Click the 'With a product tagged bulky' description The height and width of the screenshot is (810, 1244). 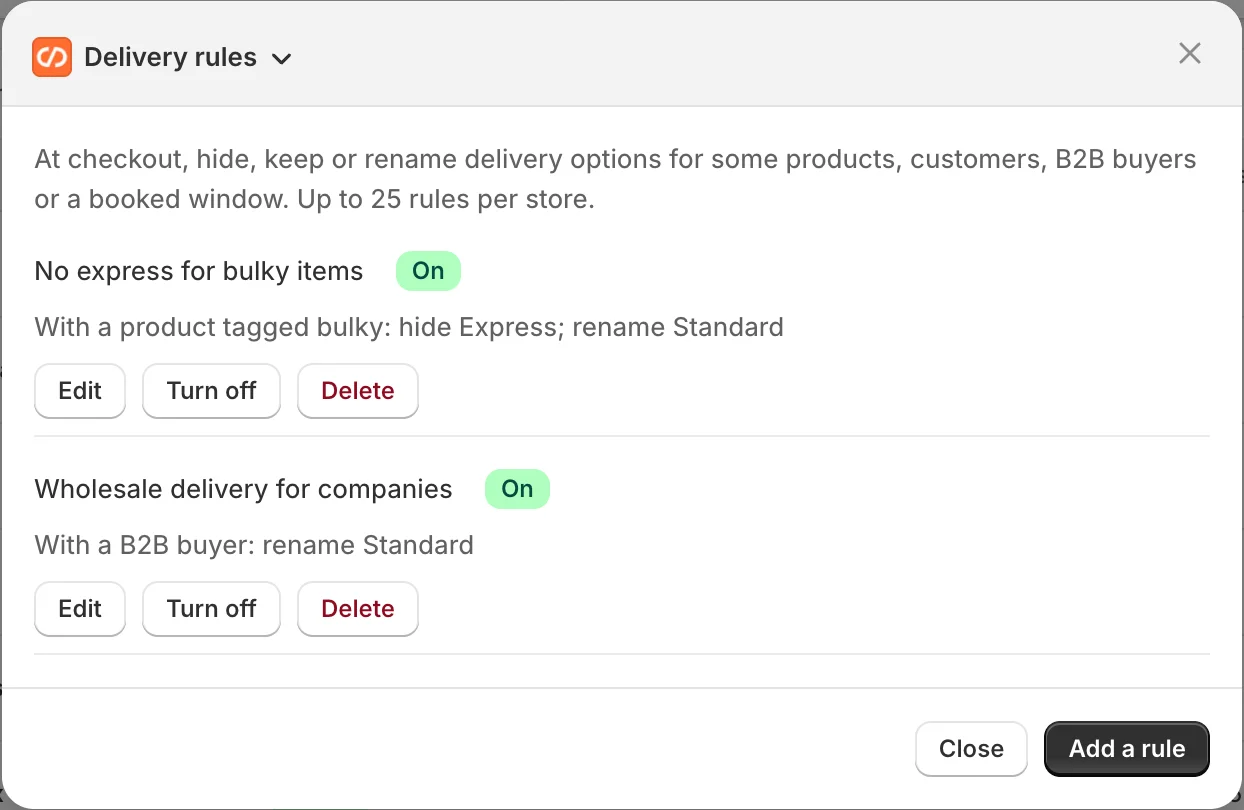[409, 327]
